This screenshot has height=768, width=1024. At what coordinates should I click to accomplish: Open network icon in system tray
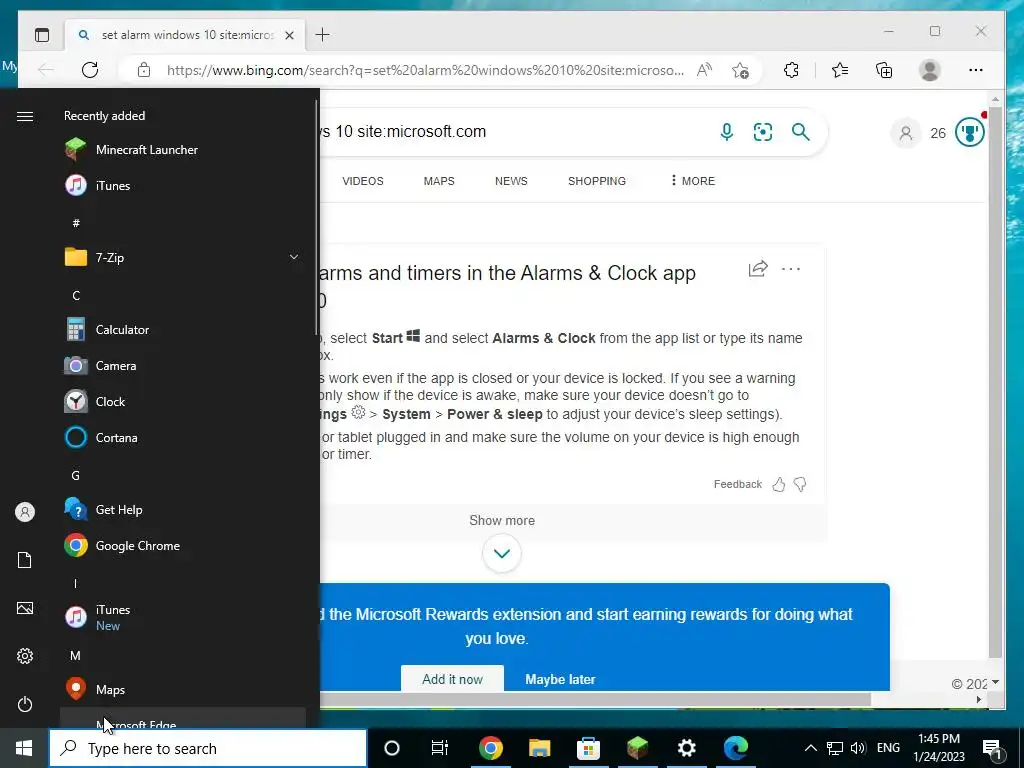pyautogui.click(x=835, y=748)
